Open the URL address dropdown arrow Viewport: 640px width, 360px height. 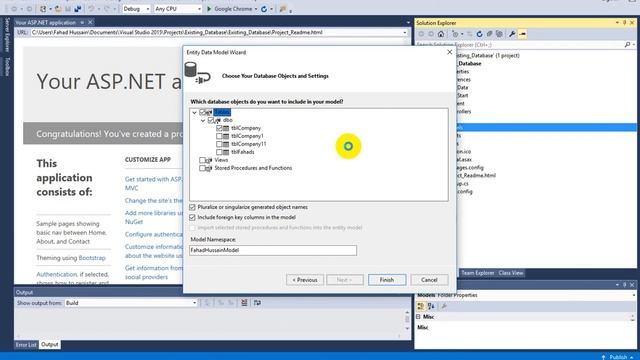coord(404,32)
